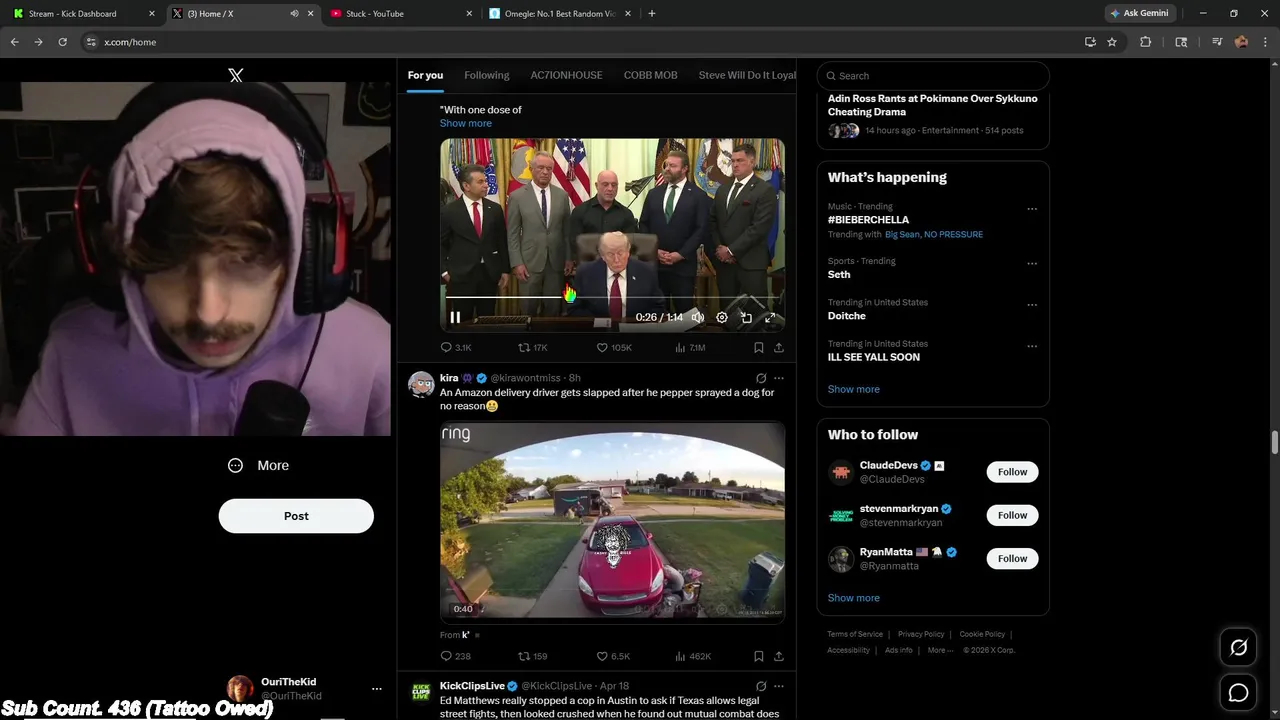Open Grok icon on KickClipsLive post

[761, 686]
